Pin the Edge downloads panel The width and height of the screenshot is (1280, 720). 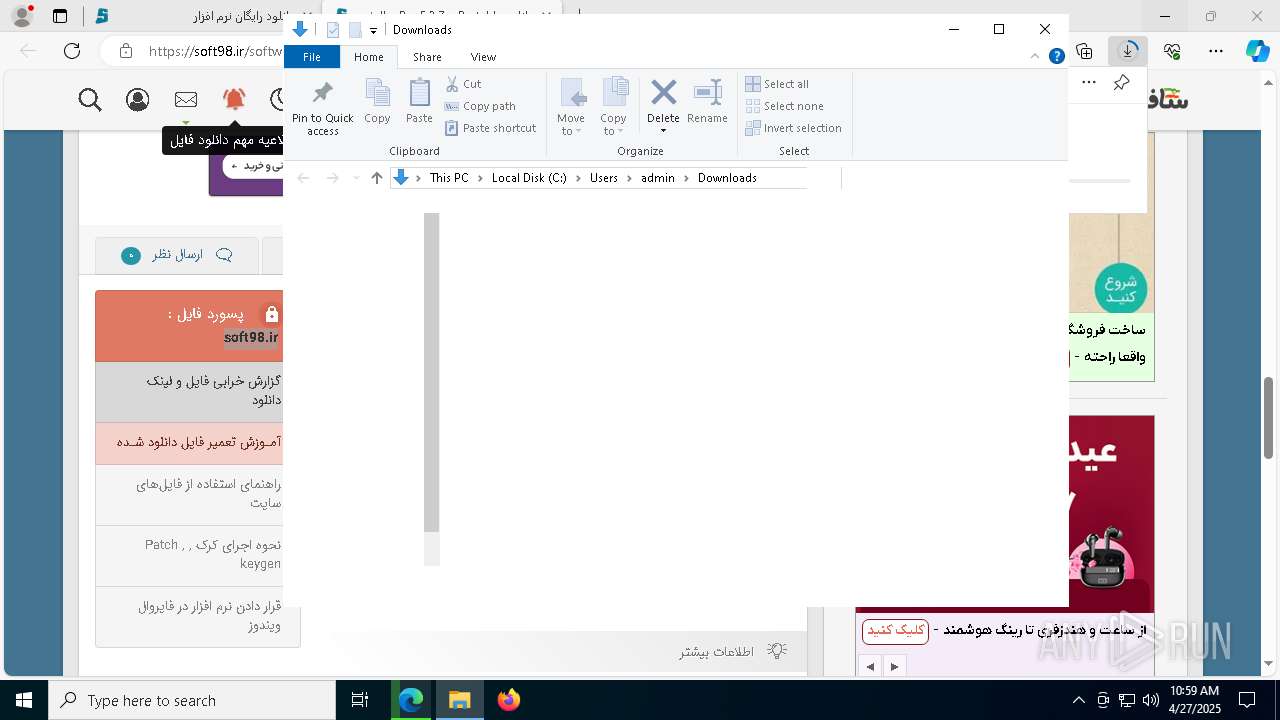[1122, 82]
